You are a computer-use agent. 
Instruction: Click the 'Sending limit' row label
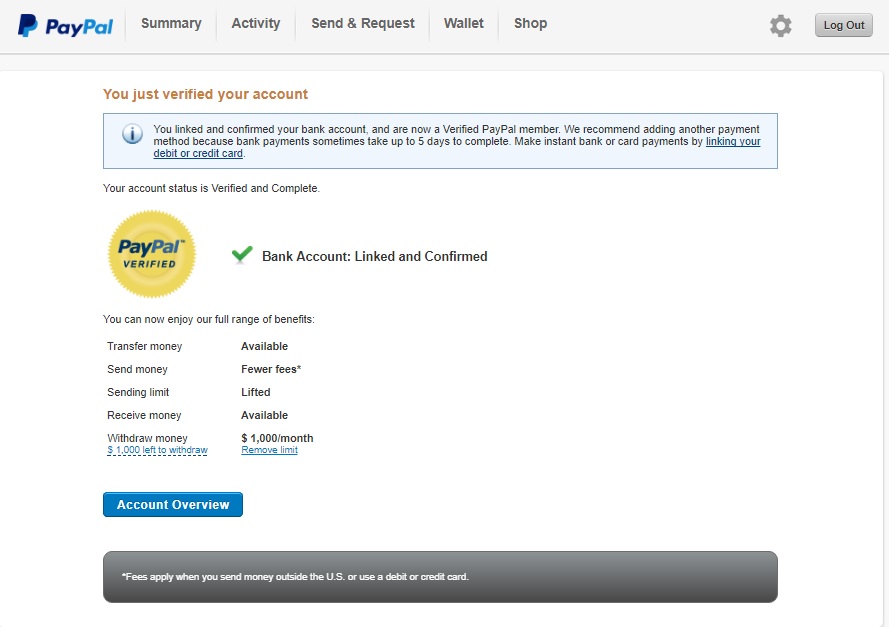(x=138, y=392)
